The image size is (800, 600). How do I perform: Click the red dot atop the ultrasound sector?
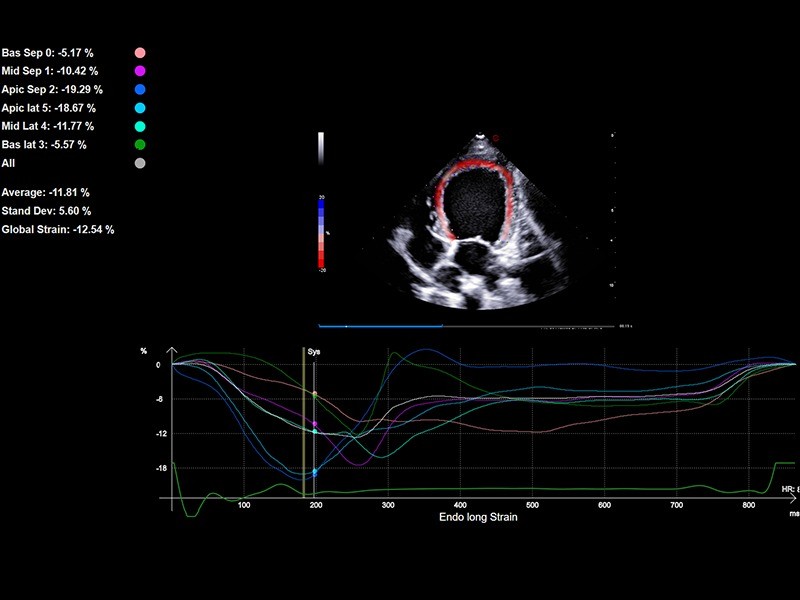coord(496,138)
